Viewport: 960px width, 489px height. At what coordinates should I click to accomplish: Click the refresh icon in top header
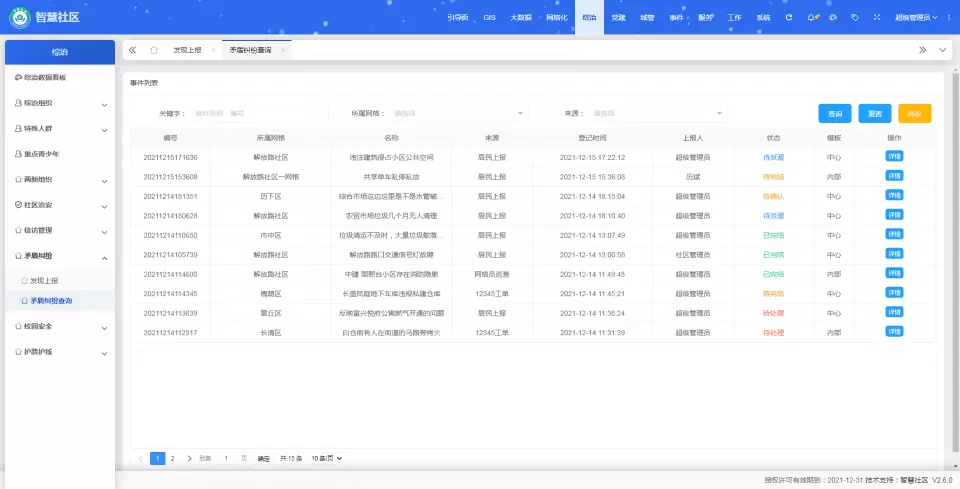tap(789, 17)
